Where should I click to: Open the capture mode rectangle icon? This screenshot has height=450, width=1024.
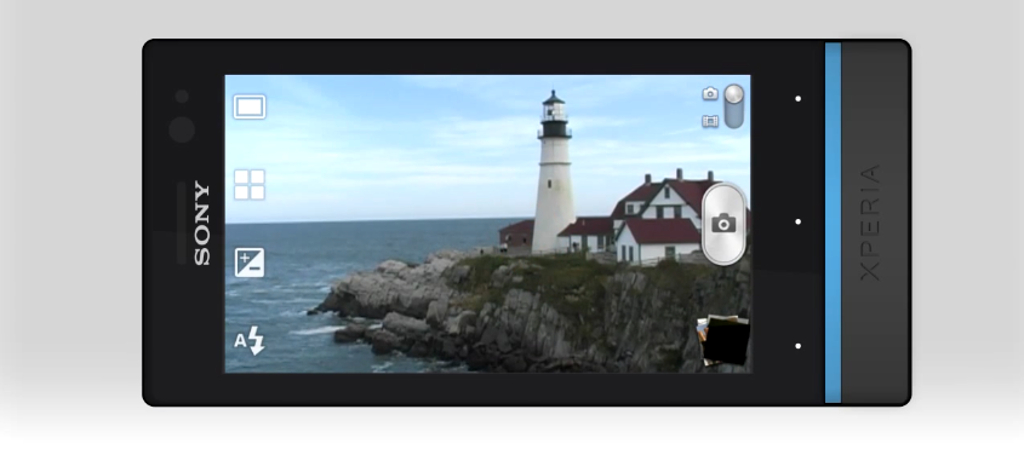click(x=249, y=107)
